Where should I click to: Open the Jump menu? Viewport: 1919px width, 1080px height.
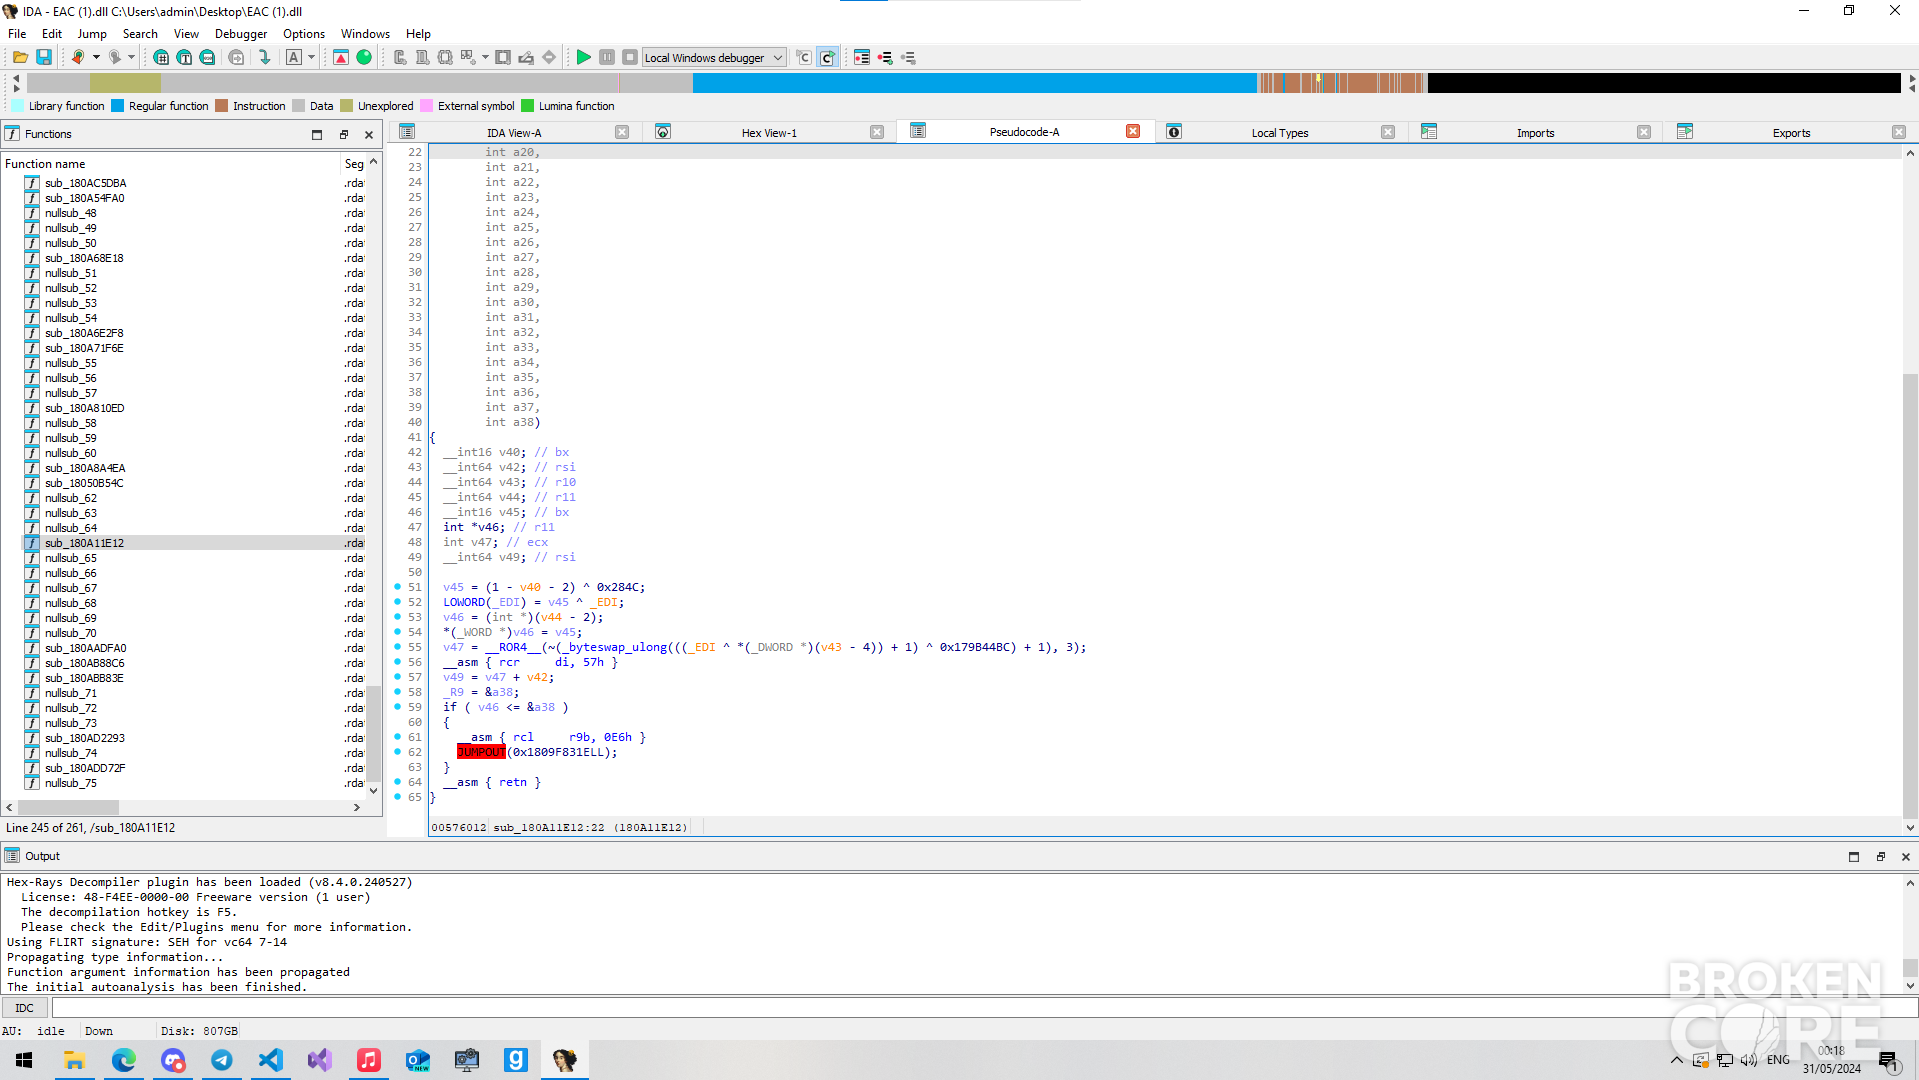(92, 33)
